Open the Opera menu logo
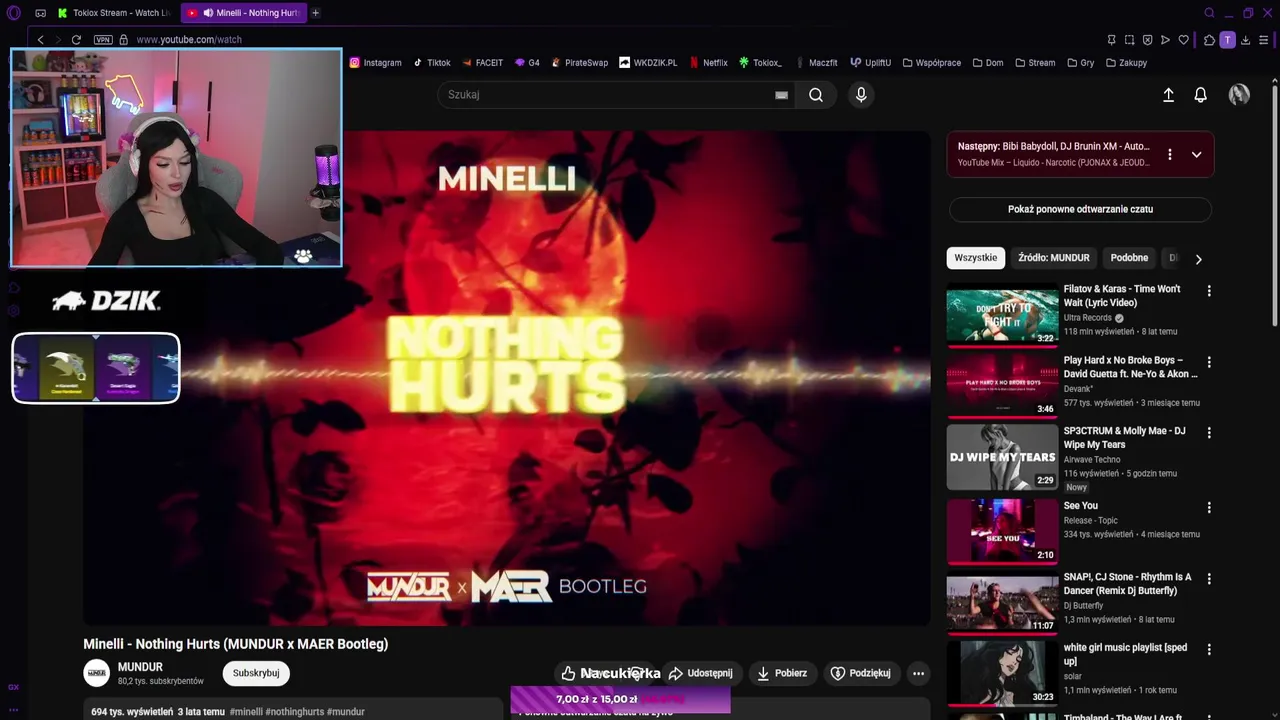 pos(13,13)
